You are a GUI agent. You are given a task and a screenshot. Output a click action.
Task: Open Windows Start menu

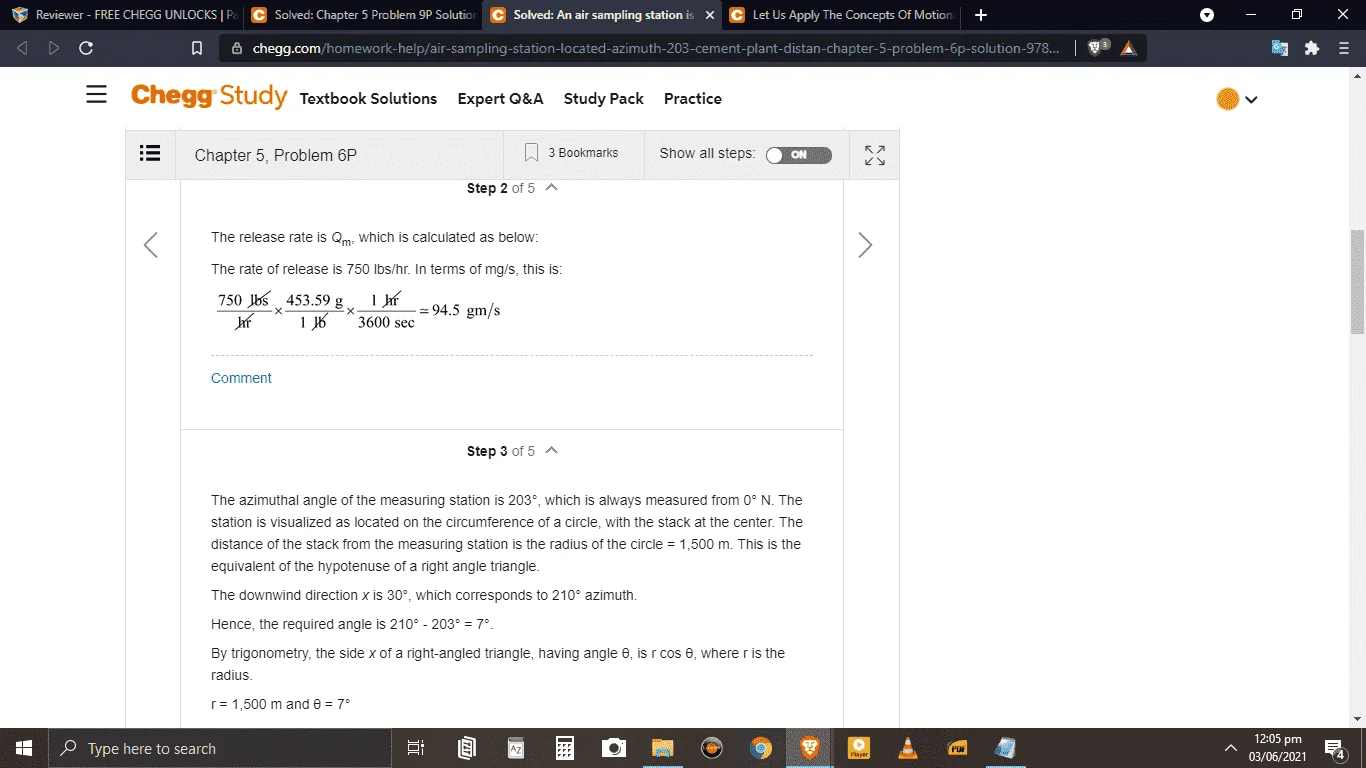click(x=24, y=748)
